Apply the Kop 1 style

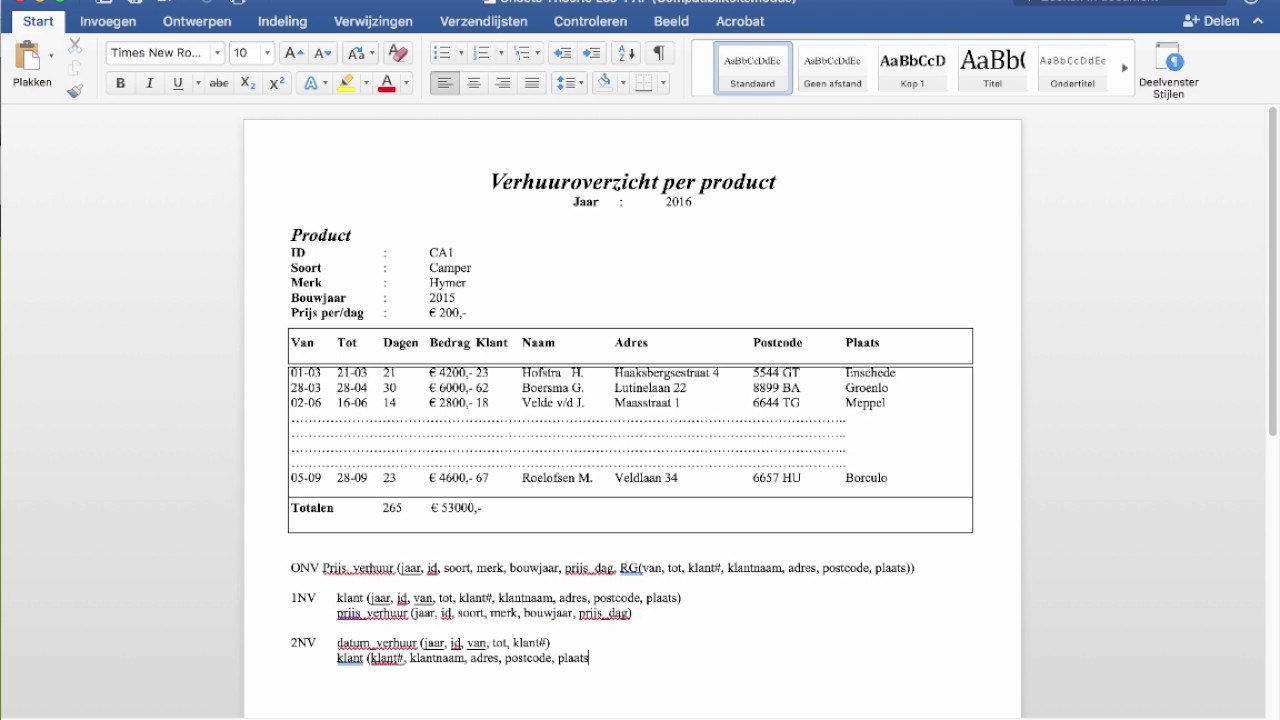913,68
